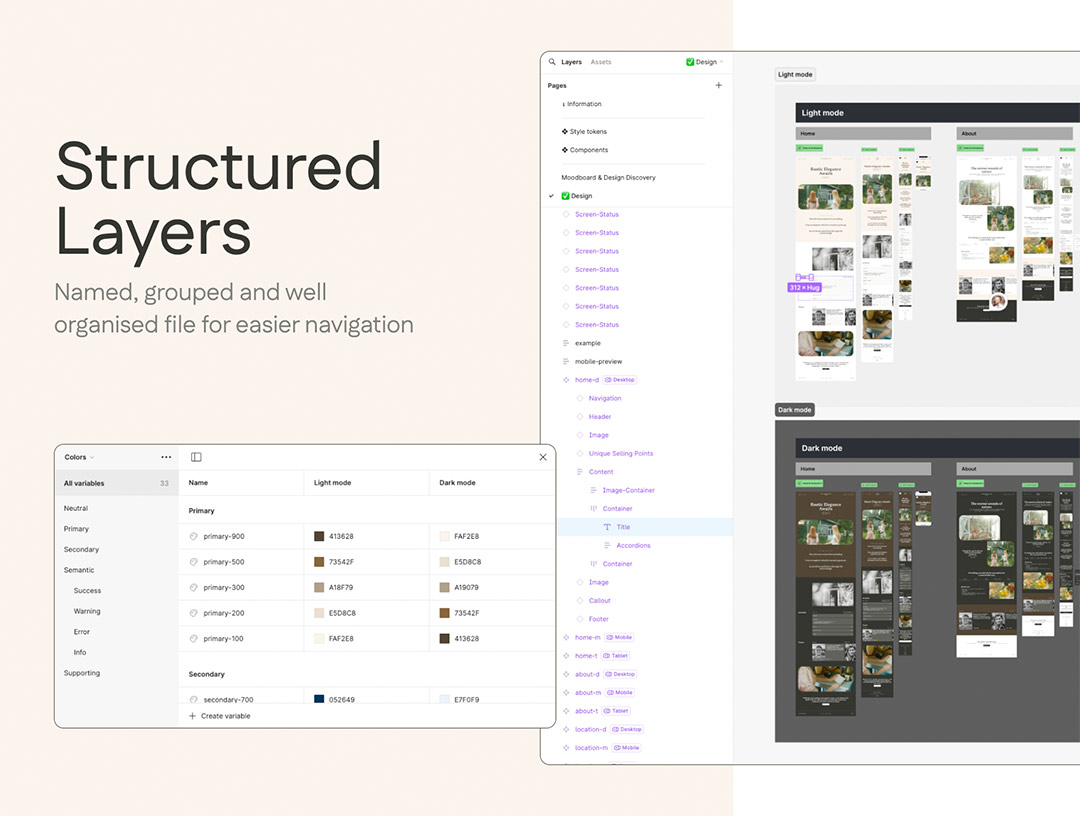Click the 413628 light mode swatch for primary-900
The image size is (1080, 816).
pyautogui.click(x=319, y=537)
